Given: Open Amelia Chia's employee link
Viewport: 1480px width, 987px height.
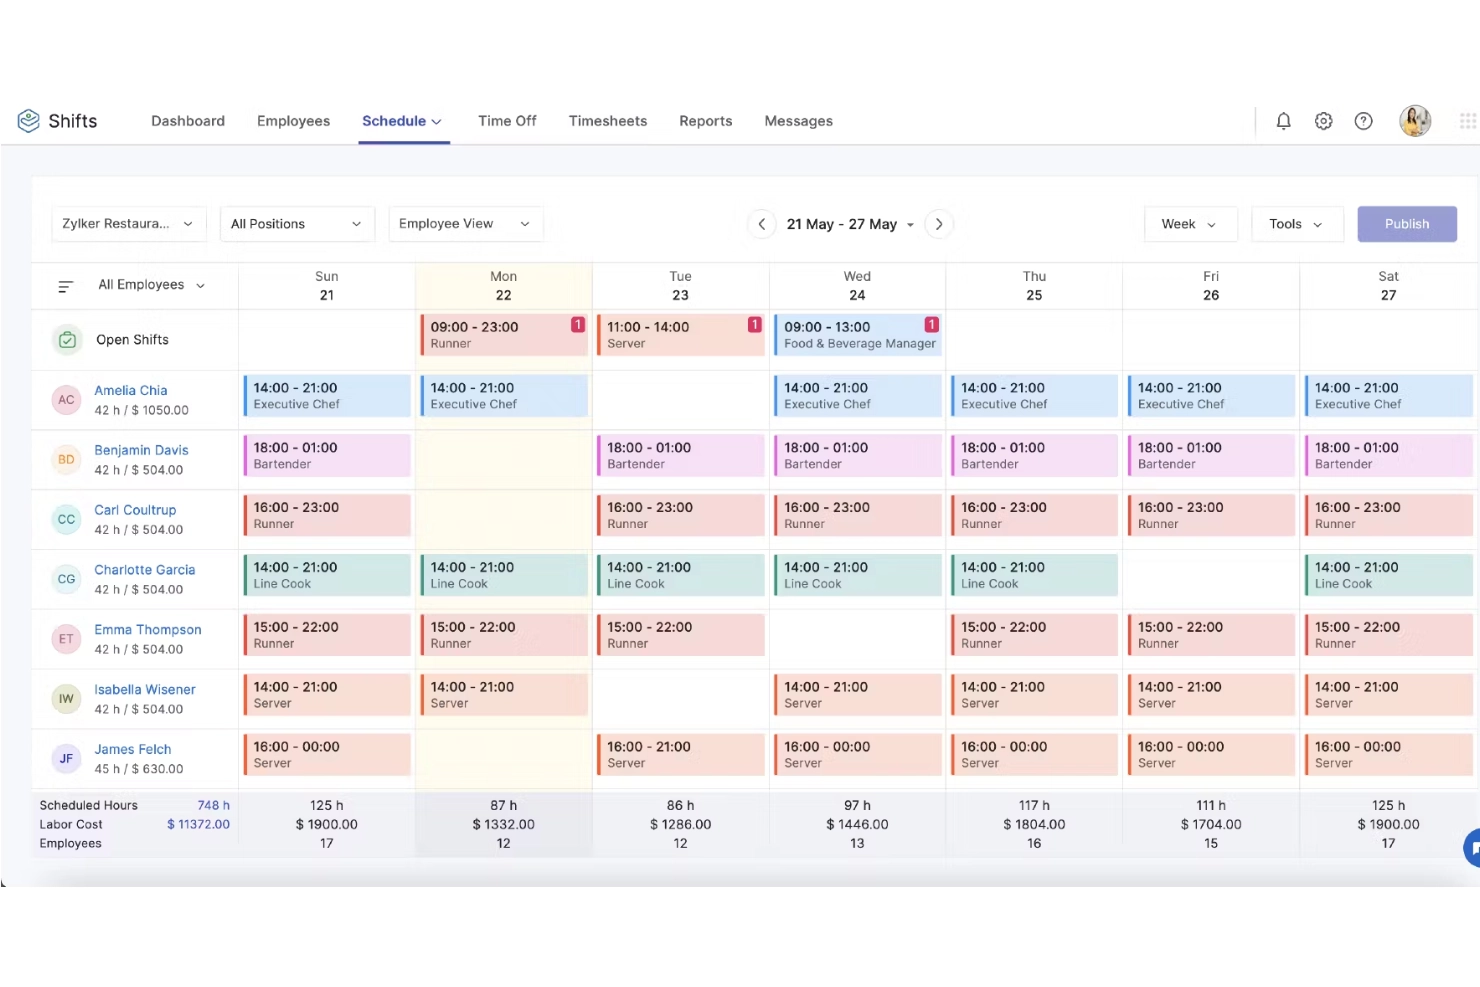Looking at the screenshot, I should click(x=131, y=391).
